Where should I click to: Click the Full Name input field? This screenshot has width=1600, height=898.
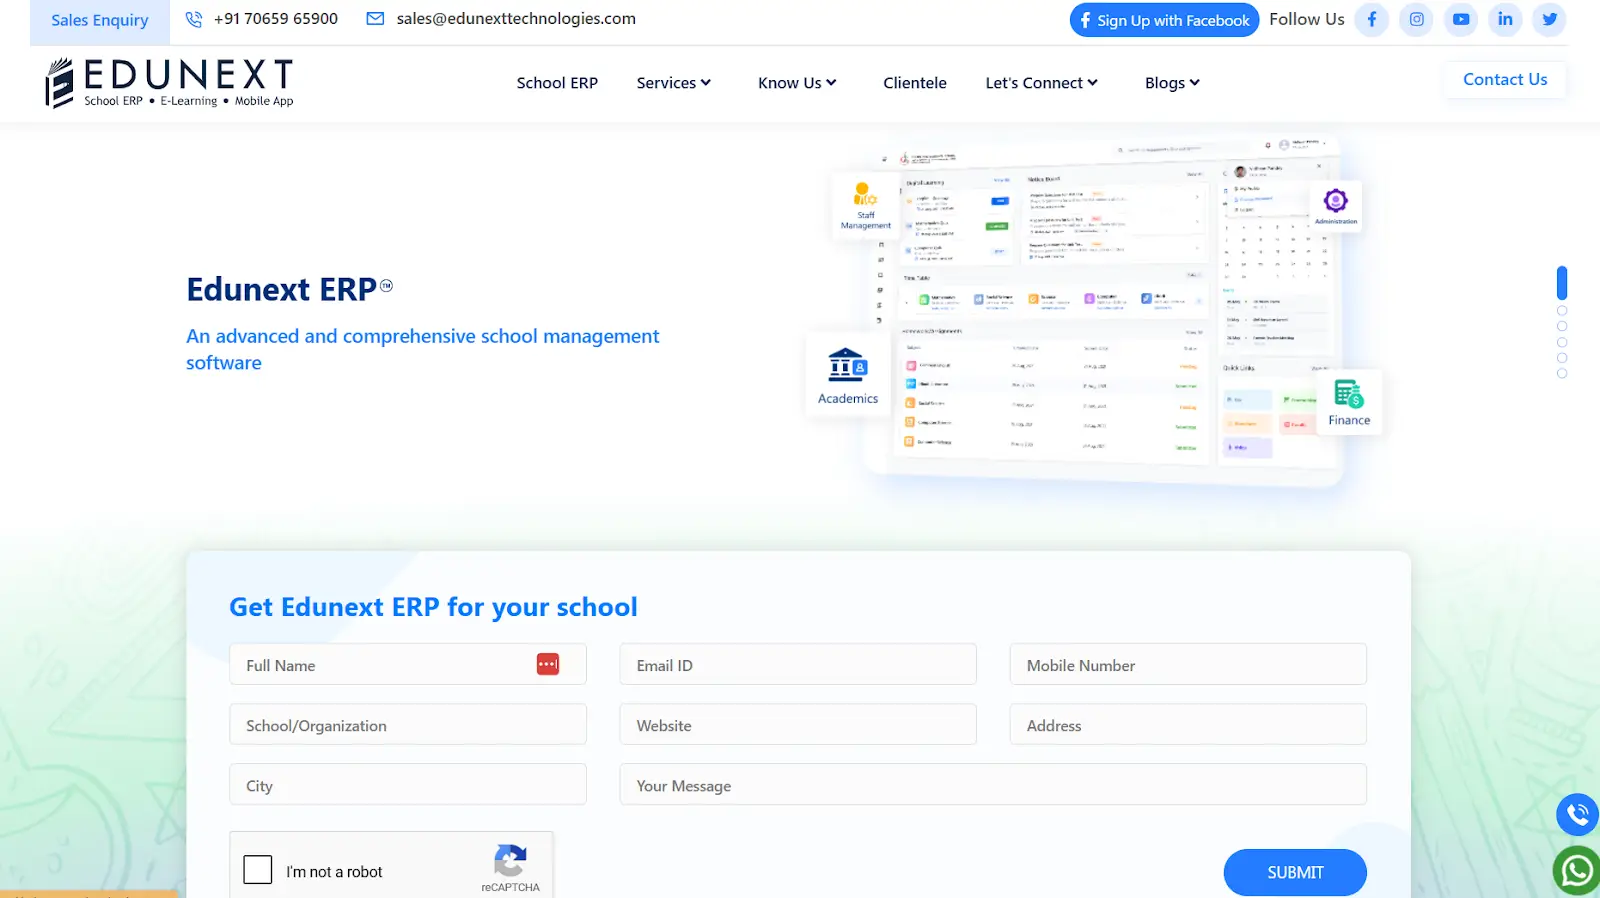(x=408, y=664)
